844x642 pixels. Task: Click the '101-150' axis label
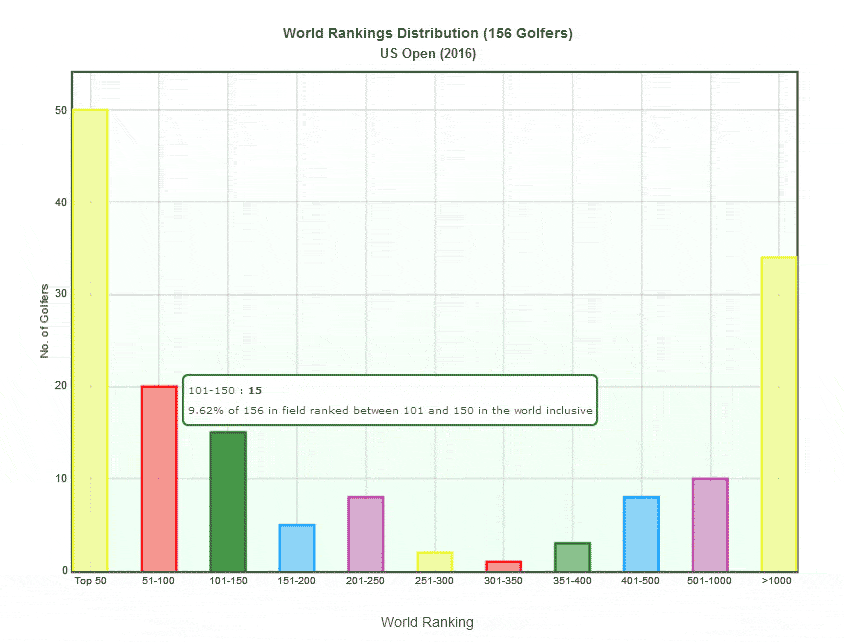(228, 581)
